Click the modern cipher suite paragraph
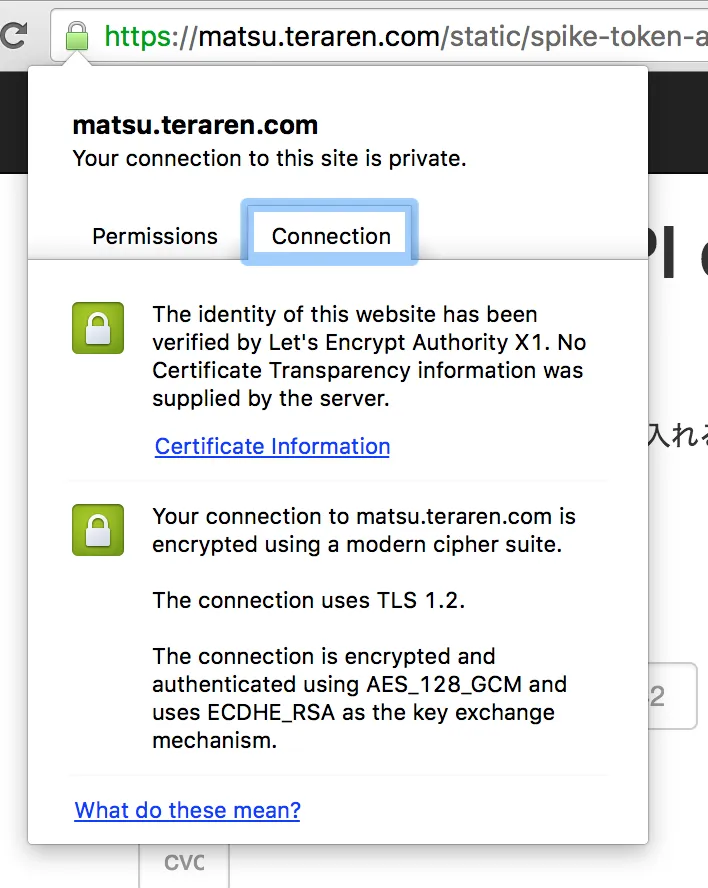This screenshot has width=708, height=888. [x=363, y=530]
